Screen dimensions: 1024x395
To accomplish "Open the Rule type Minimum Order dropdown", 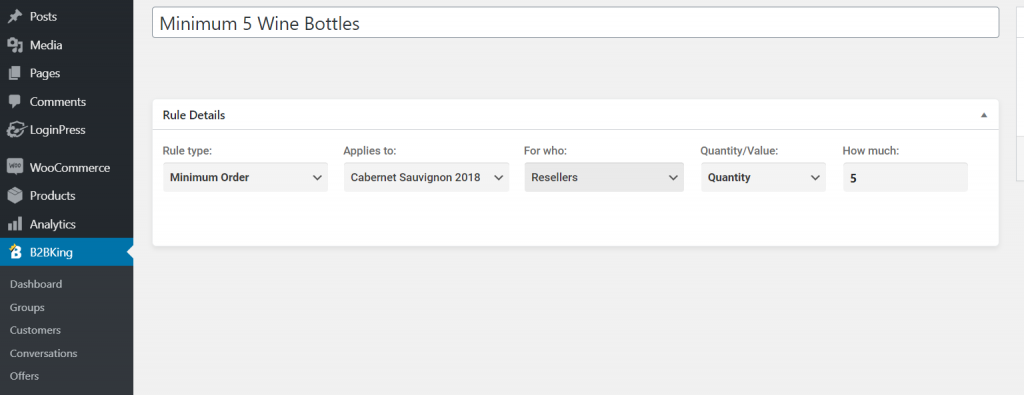I will [246, 177].
